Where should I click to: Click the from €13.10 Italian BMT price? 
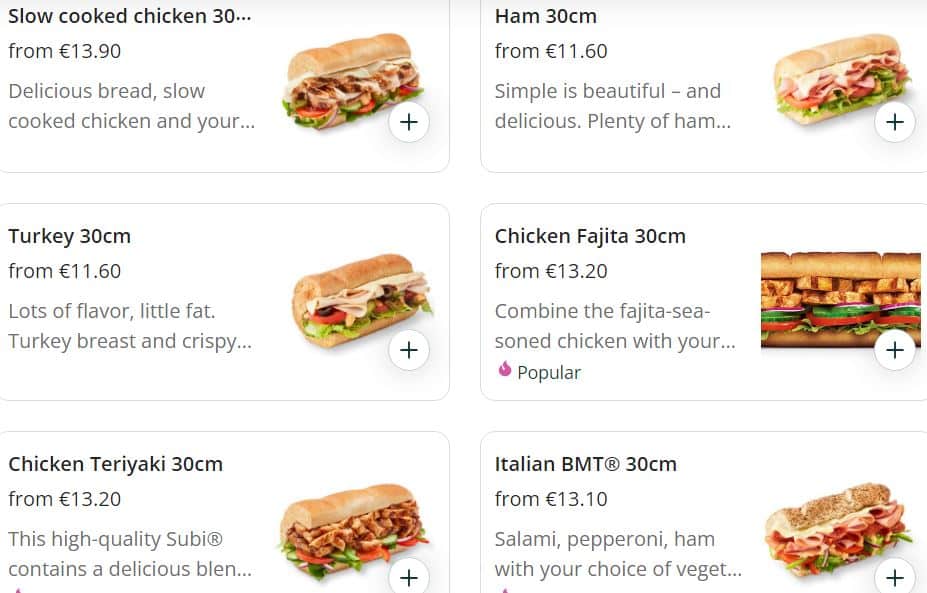coord(551,499)
